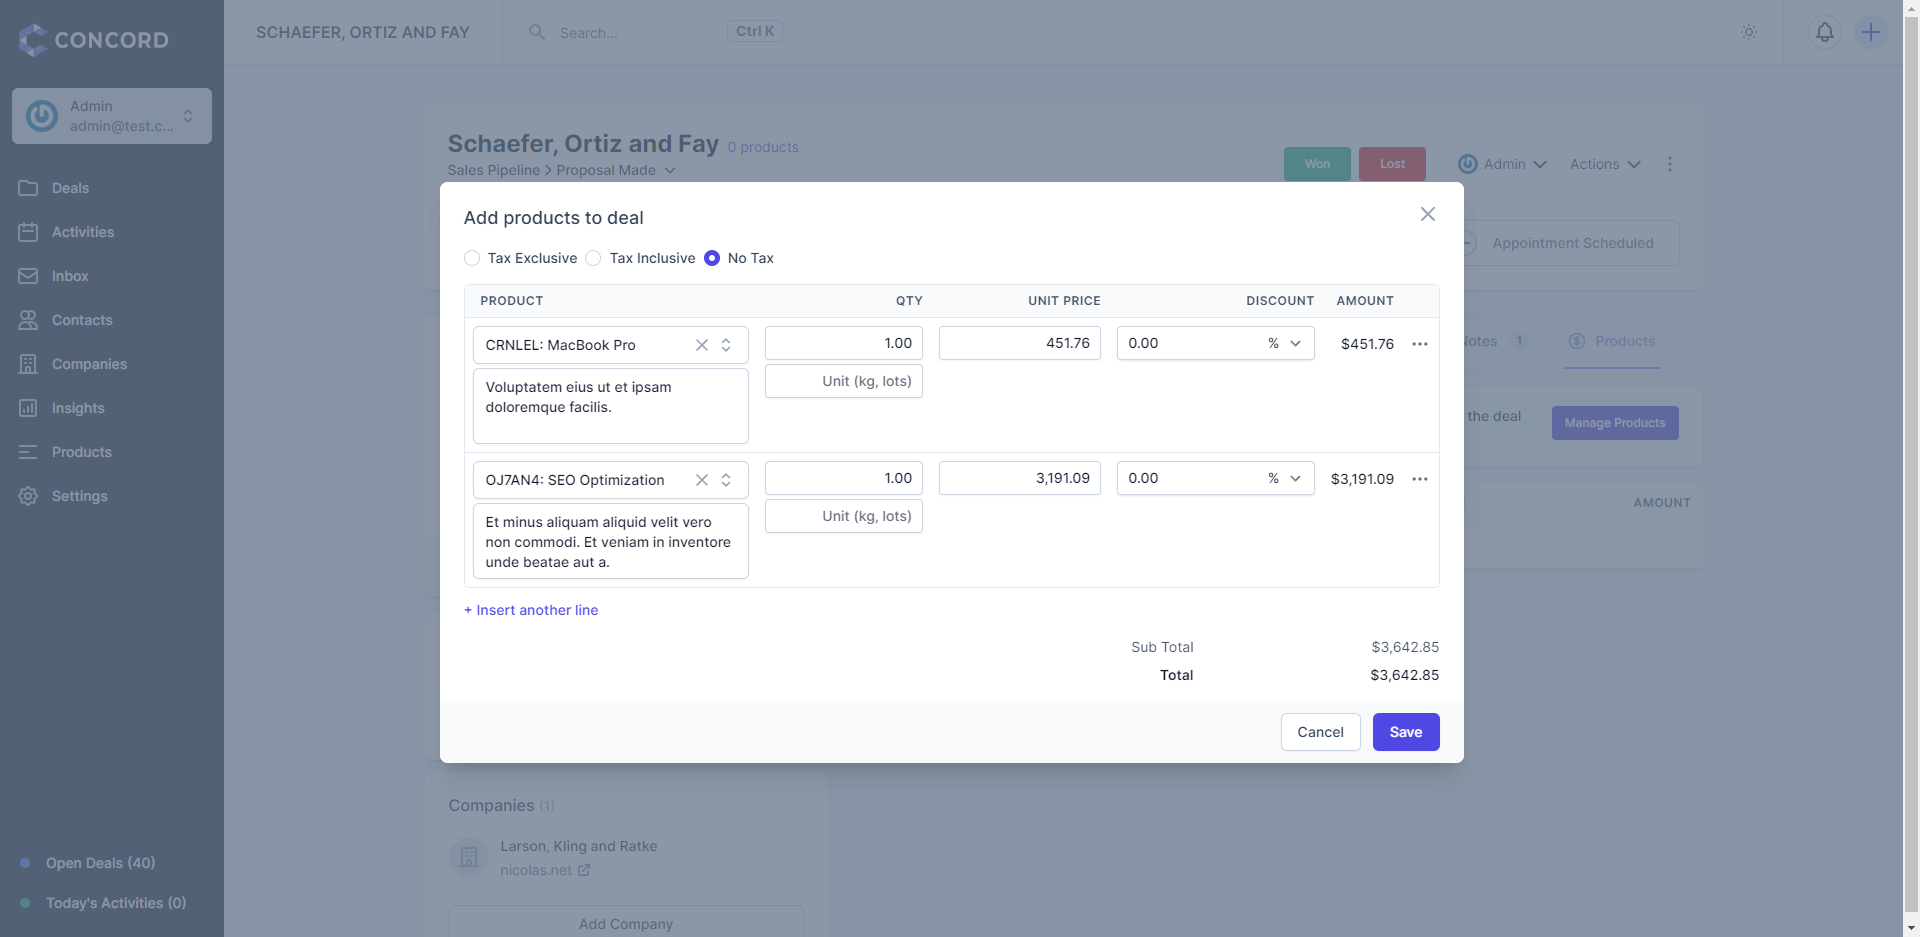
Task: Mark the deal as Won
Action: point(1317,164)
